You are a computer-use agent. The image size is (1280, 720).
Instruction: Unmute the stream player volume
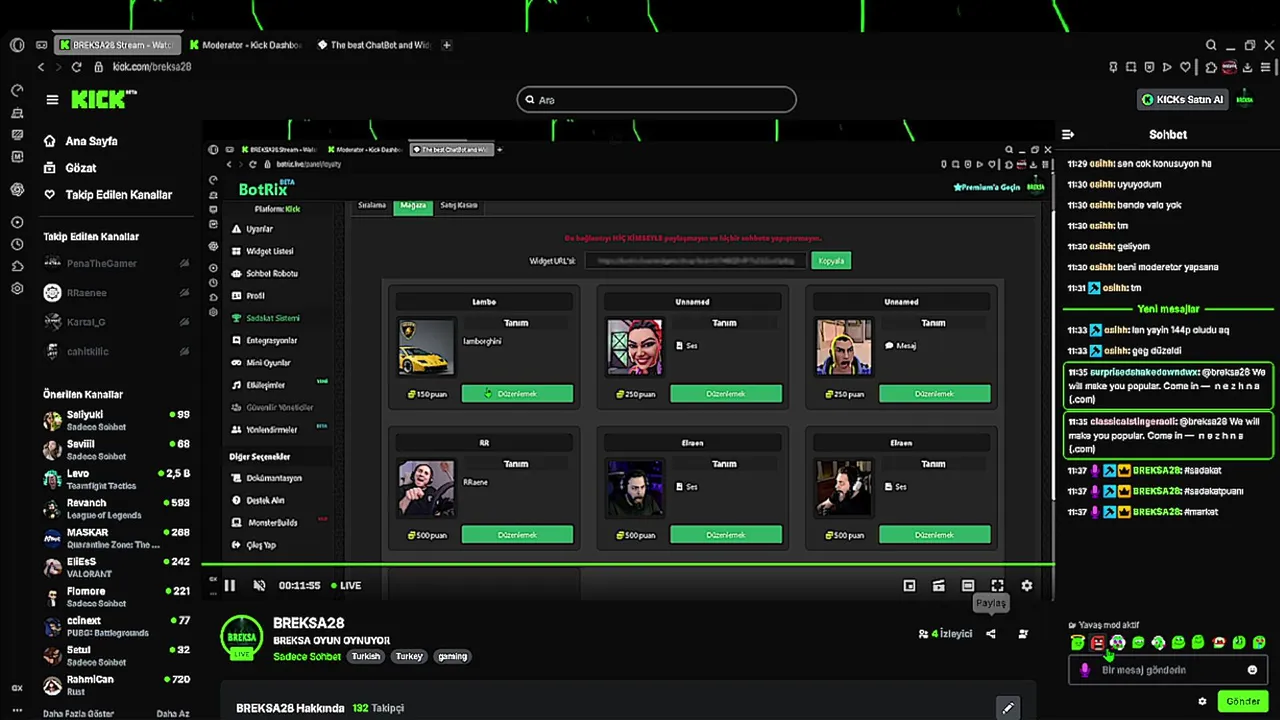click(x=259, y=586)
